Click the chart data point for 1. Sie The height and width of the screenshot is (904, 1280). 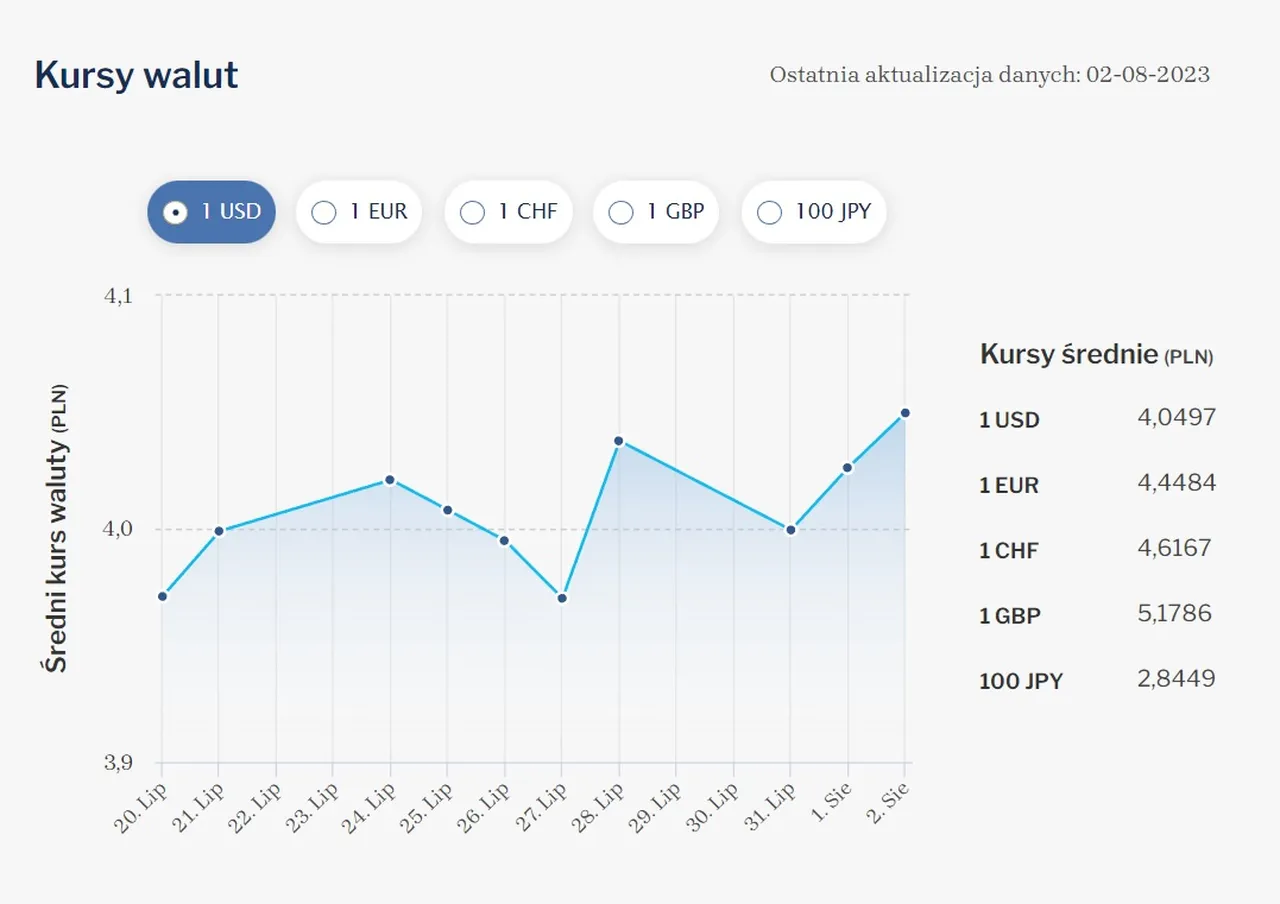pyautogui.click(x=847, y=467)
